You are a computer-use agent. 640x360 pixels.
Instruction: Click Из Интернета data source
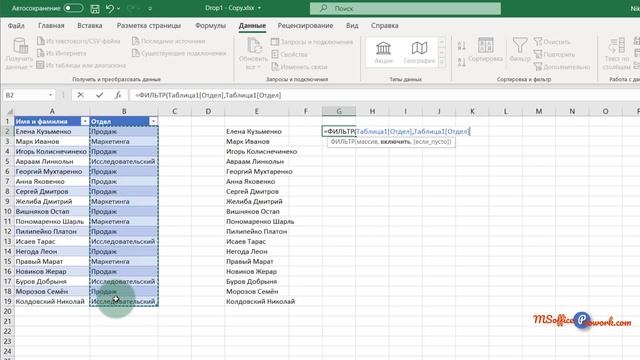62,53
